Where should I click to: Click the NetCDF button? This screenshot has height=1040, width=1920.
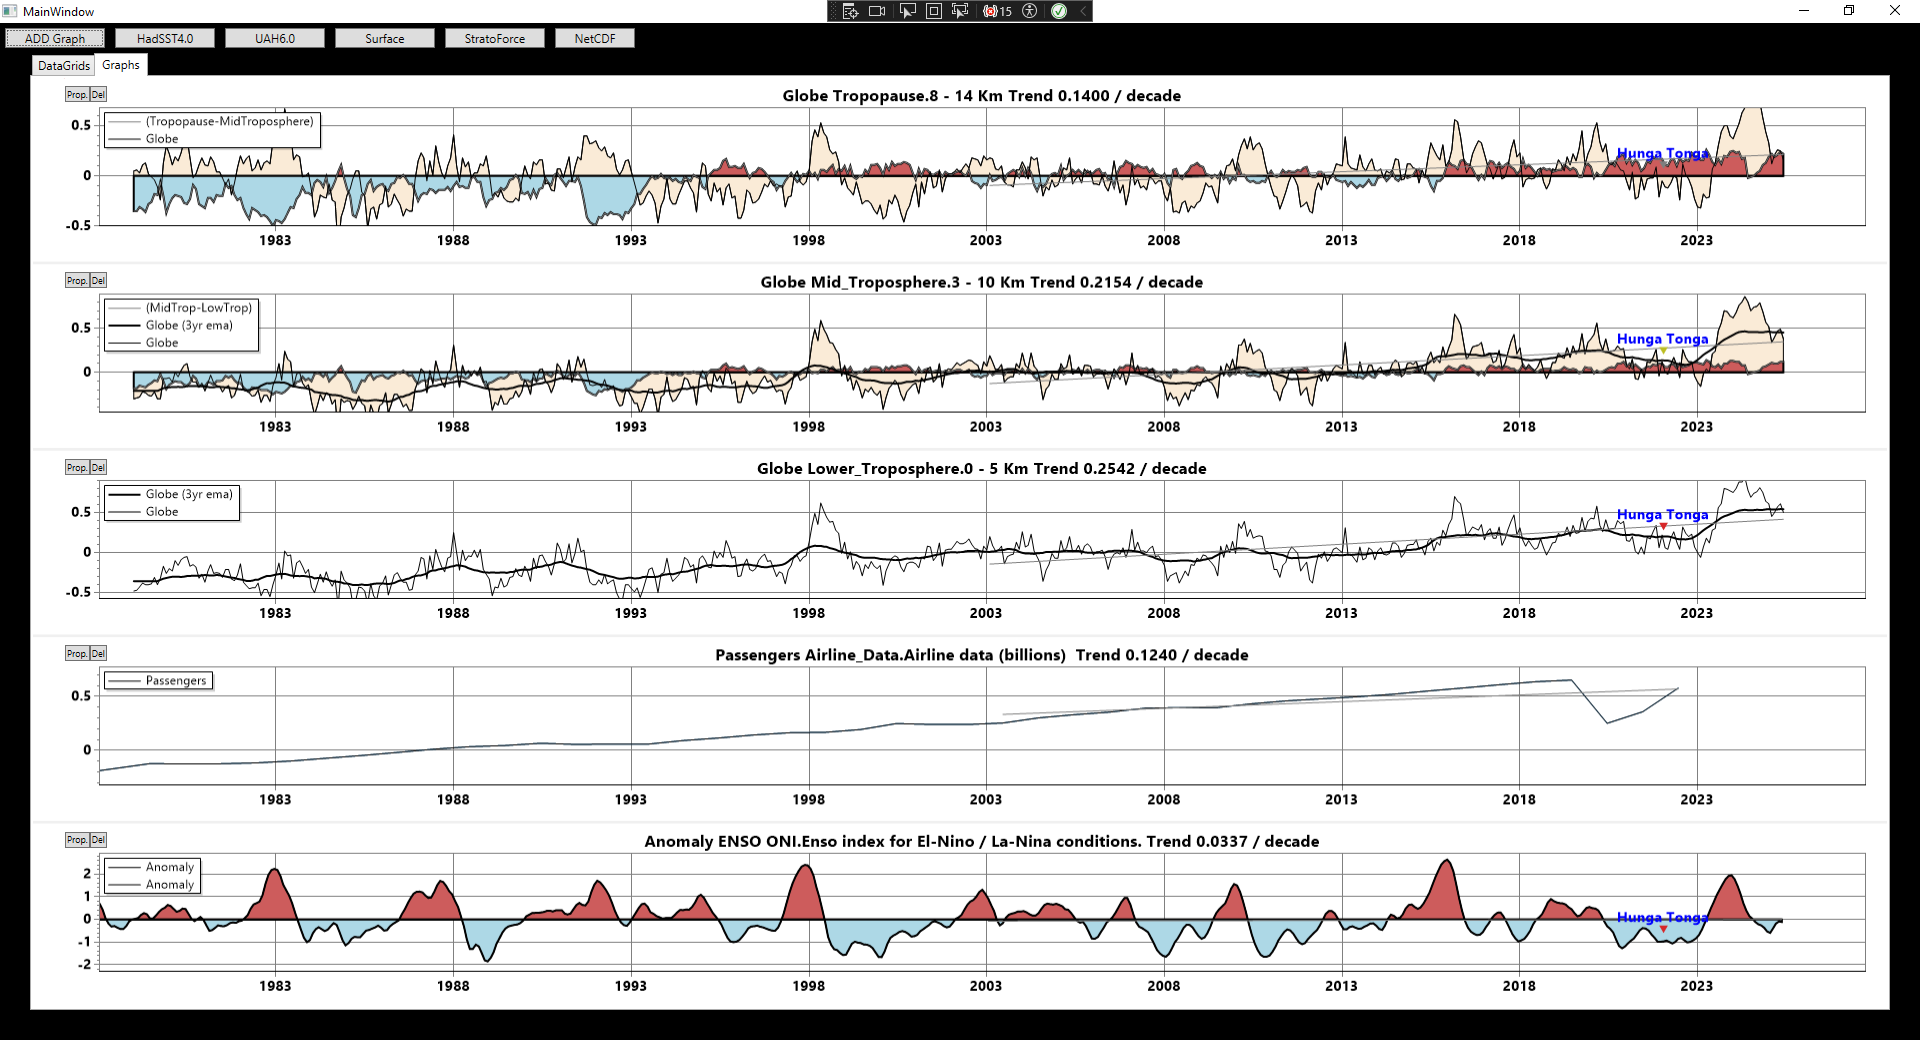[x=595, y=39]
